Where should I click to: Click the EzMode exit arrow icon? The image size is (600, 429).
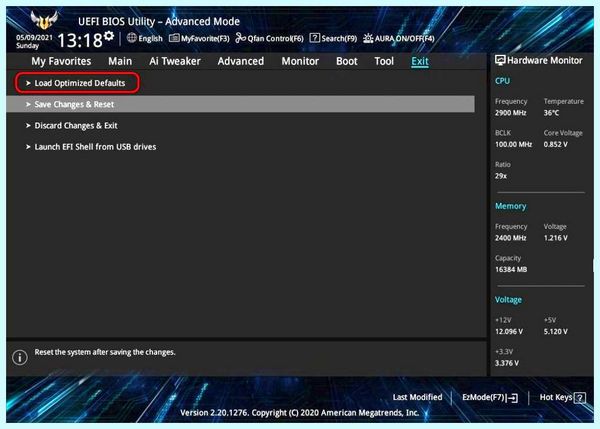[512, 398]
